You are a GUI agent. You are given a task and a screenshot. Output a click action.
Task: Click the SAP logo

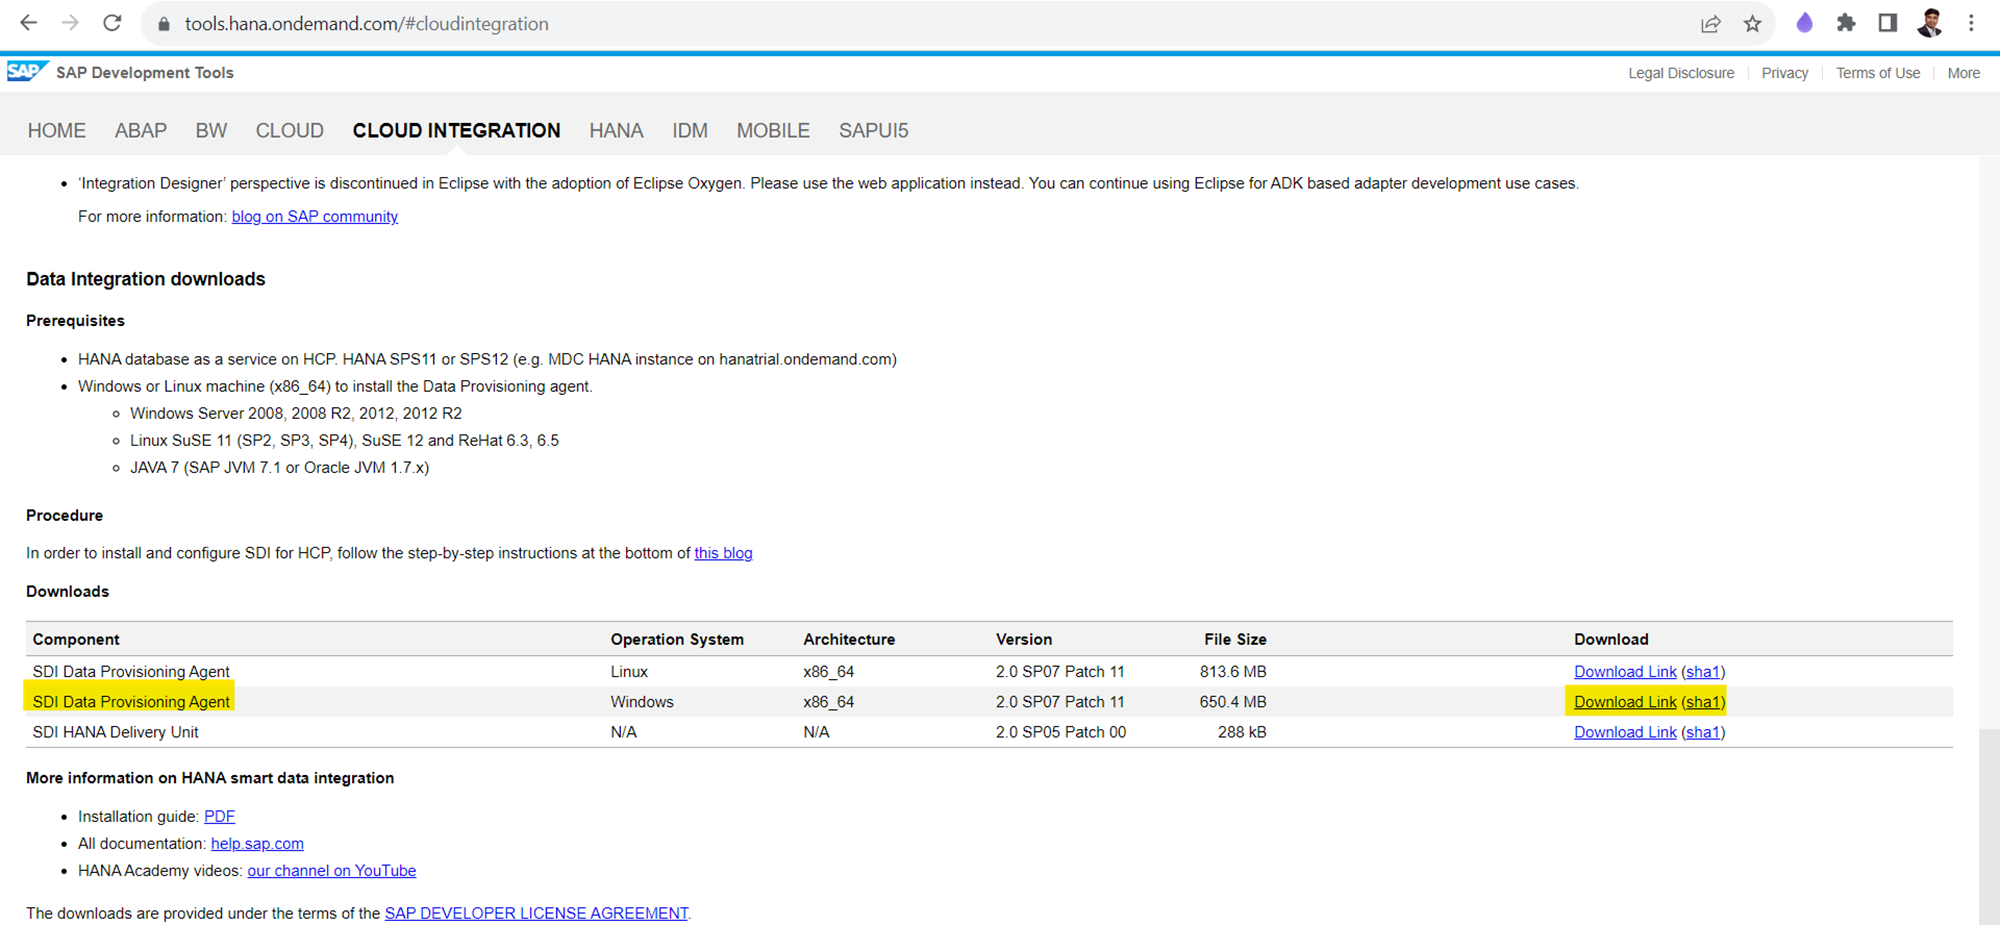coord(26,72)
